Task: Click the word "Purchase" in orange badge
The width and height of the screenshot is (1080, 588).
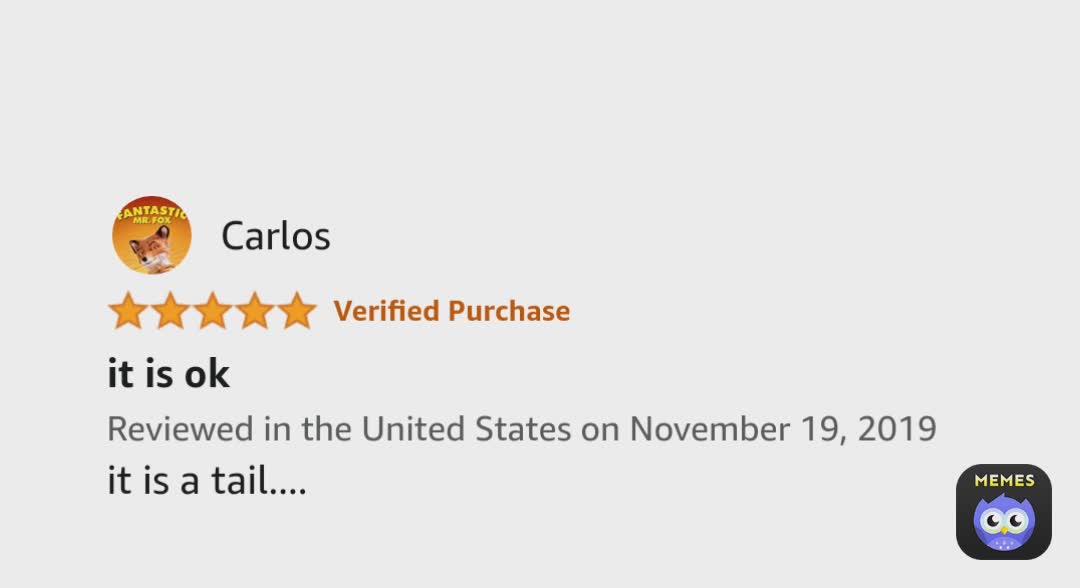Action: point(509,311)
